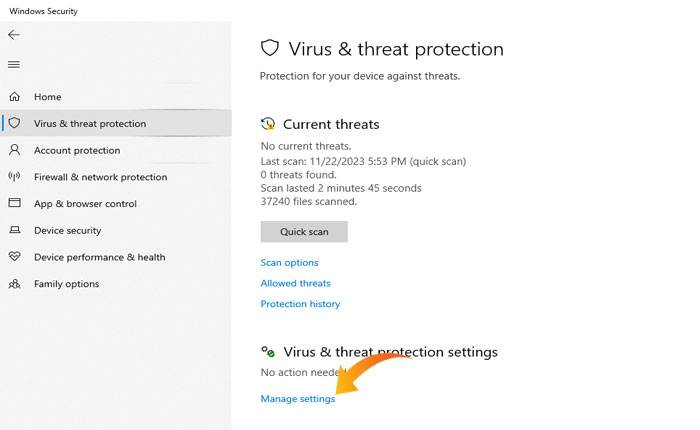
Task: Run a Quick scan
Action: coord(304,232)
